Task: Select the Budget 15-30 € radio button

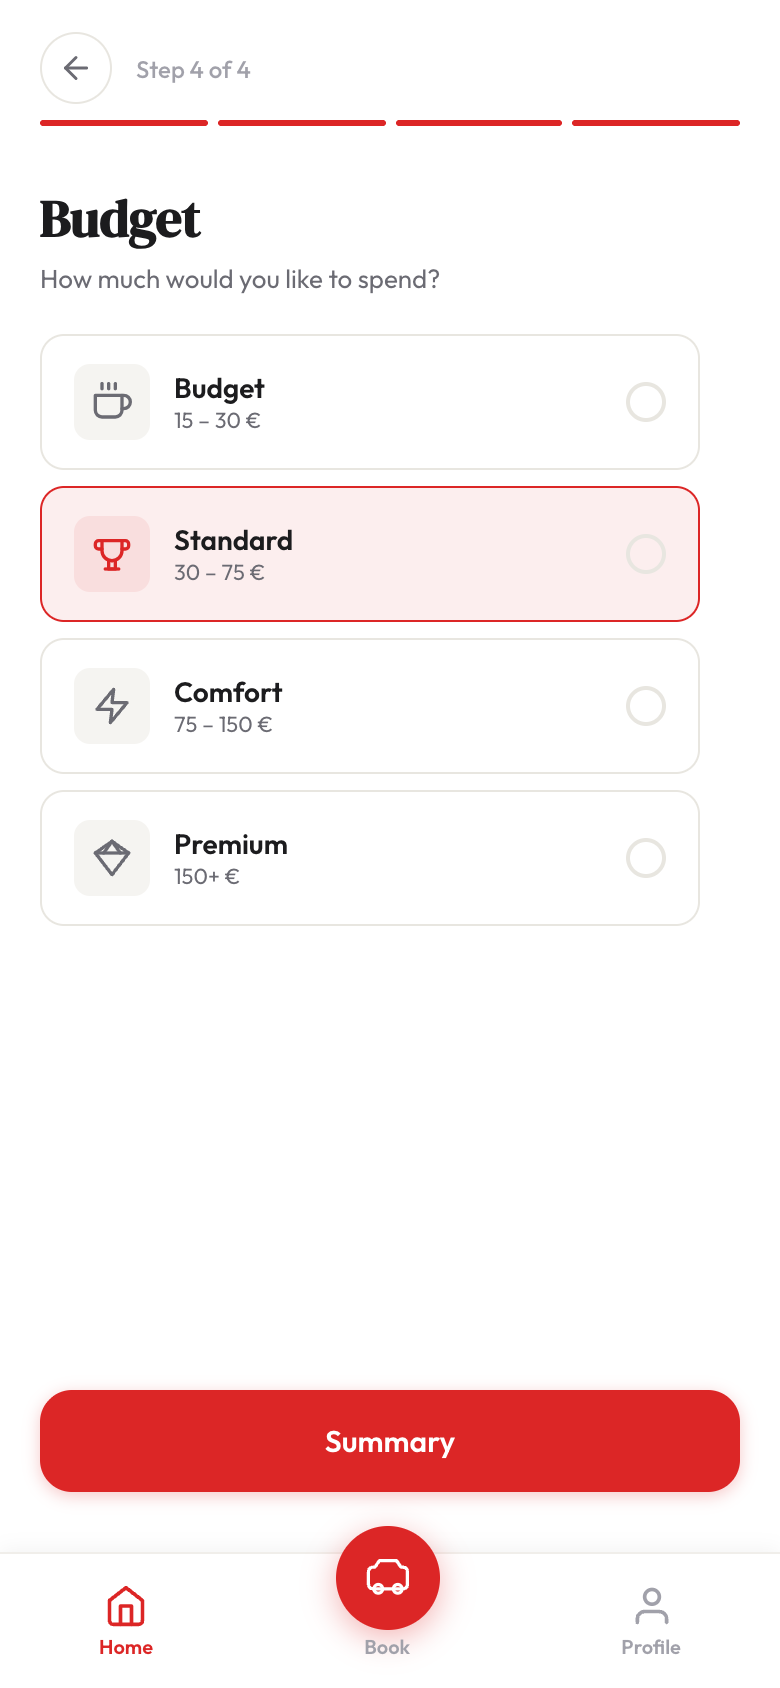Action: click(645, 402)
